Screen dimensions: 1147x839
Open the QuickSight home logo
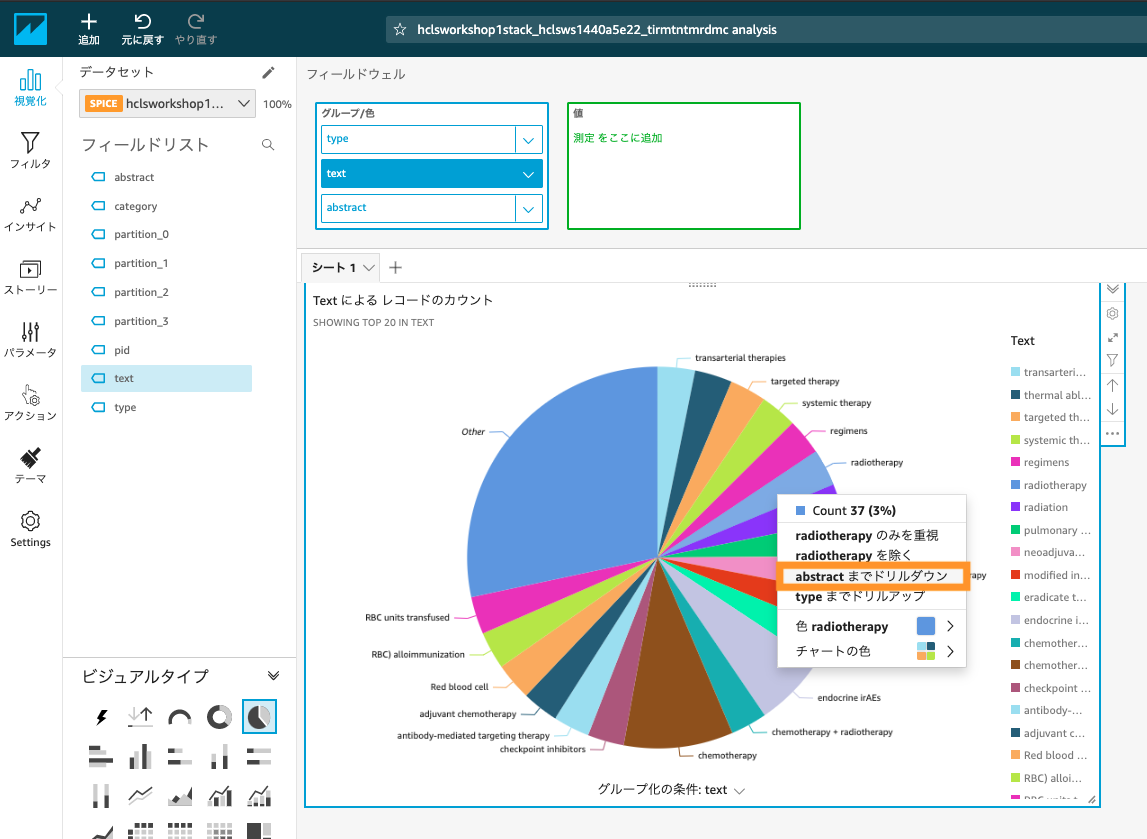click(x=30, y=29)
